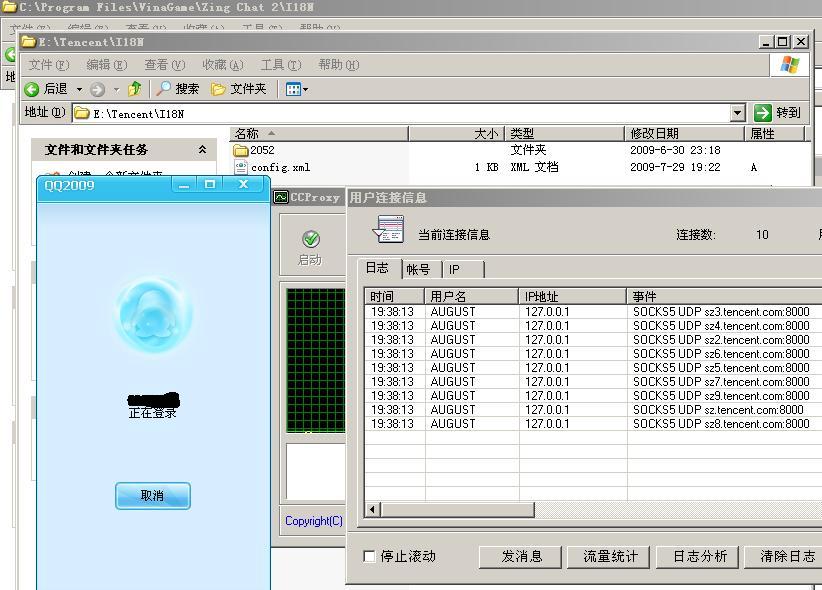This screenshot has height=590, width=822.
Task: Click the Windows flag logo in Explorer
Action: point(790,66)
